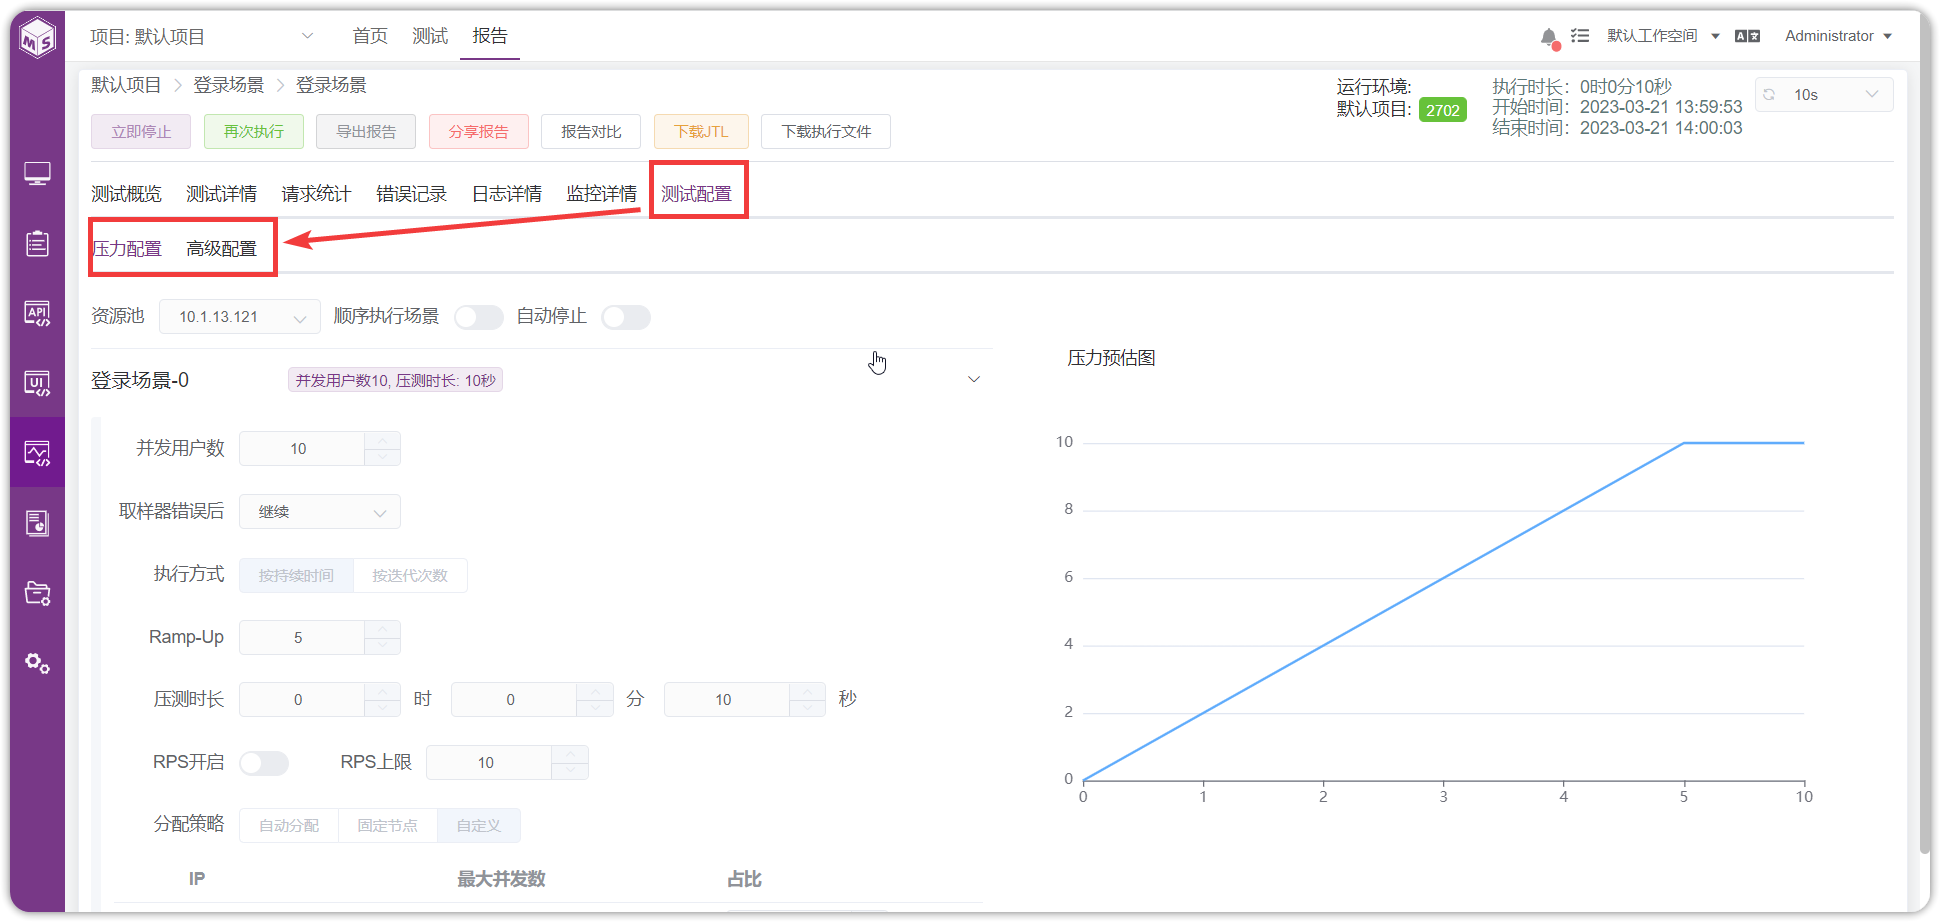Open the performance test sidebar icon
Screen dimensions: 1940x922
(37, 453)
